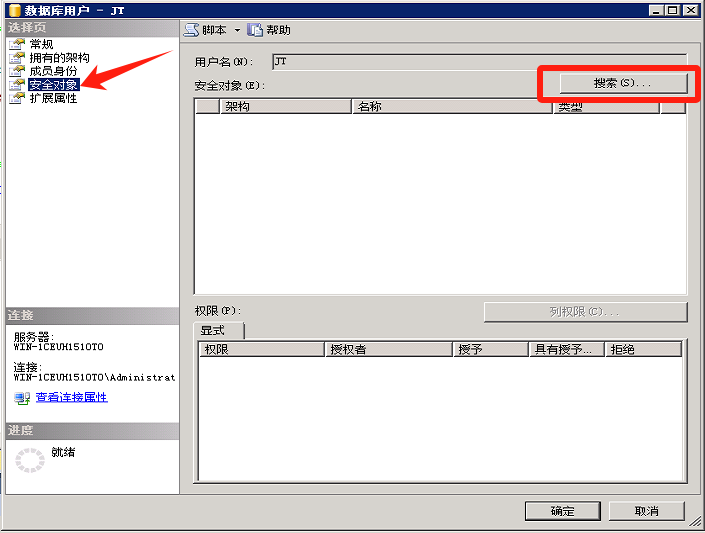Click the connection properties icon

tap(22, 398)
